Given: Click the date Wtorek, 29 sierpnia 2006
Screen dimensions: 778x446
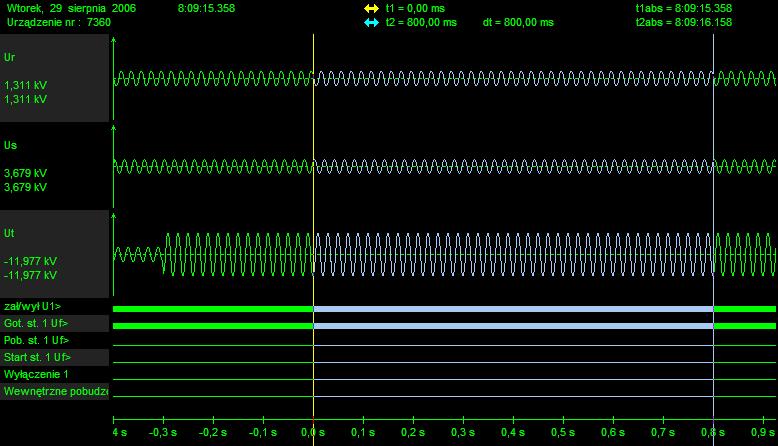Looking at the screenshot, I should click(x=71, y=8).
